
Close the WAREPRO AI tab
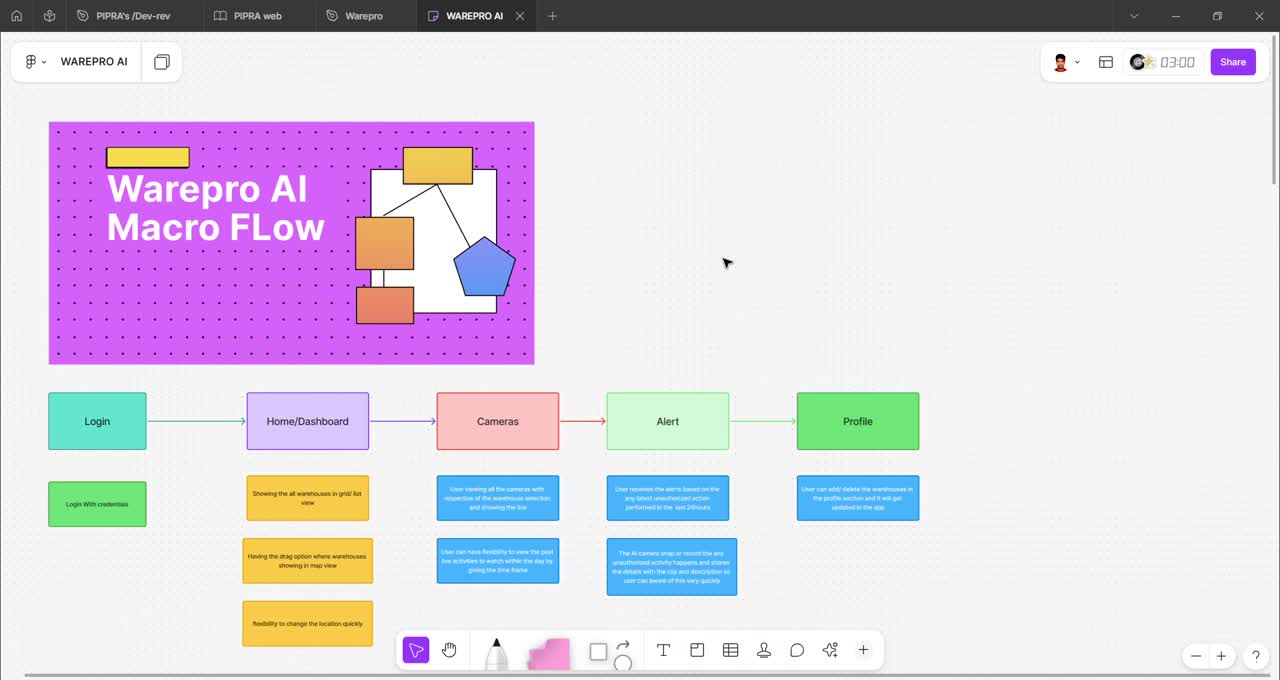pyautogui.click(x=520, y=16)
